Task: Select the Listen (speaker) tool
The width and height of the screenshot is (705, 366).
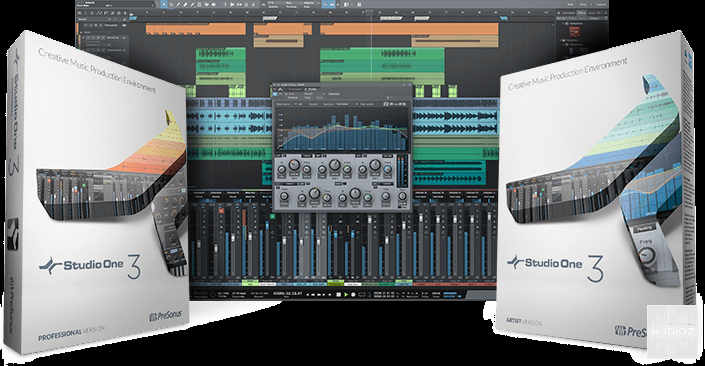Action: [214, 4]
